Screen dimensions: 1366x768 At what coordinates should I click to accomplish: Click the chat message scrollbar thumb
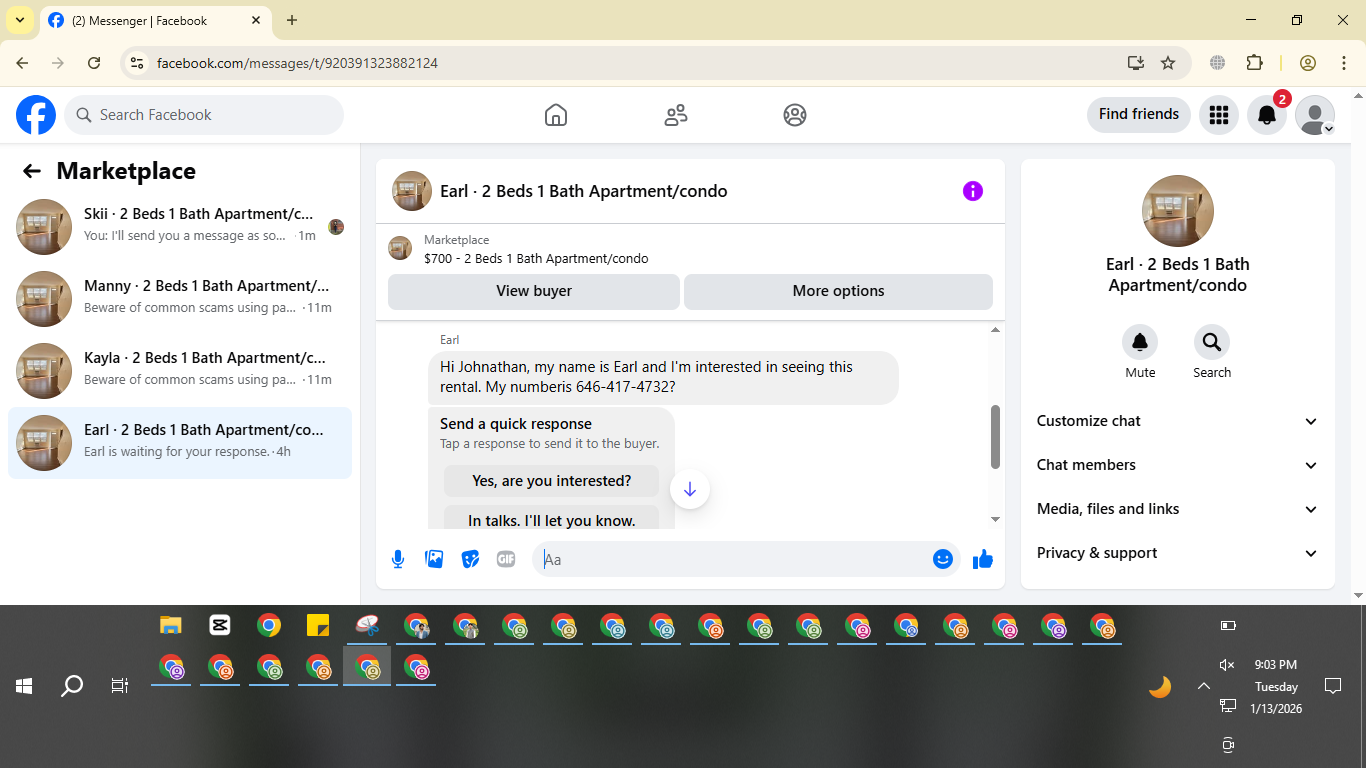995,437
